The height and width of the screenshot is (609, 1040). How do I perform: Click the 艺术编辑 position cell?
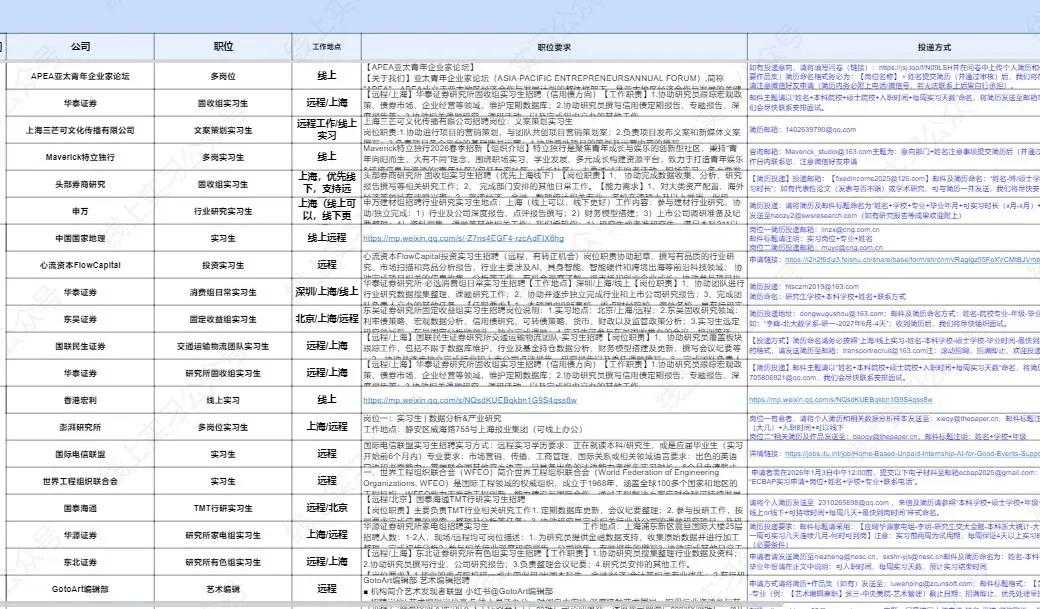click(223, 589)
